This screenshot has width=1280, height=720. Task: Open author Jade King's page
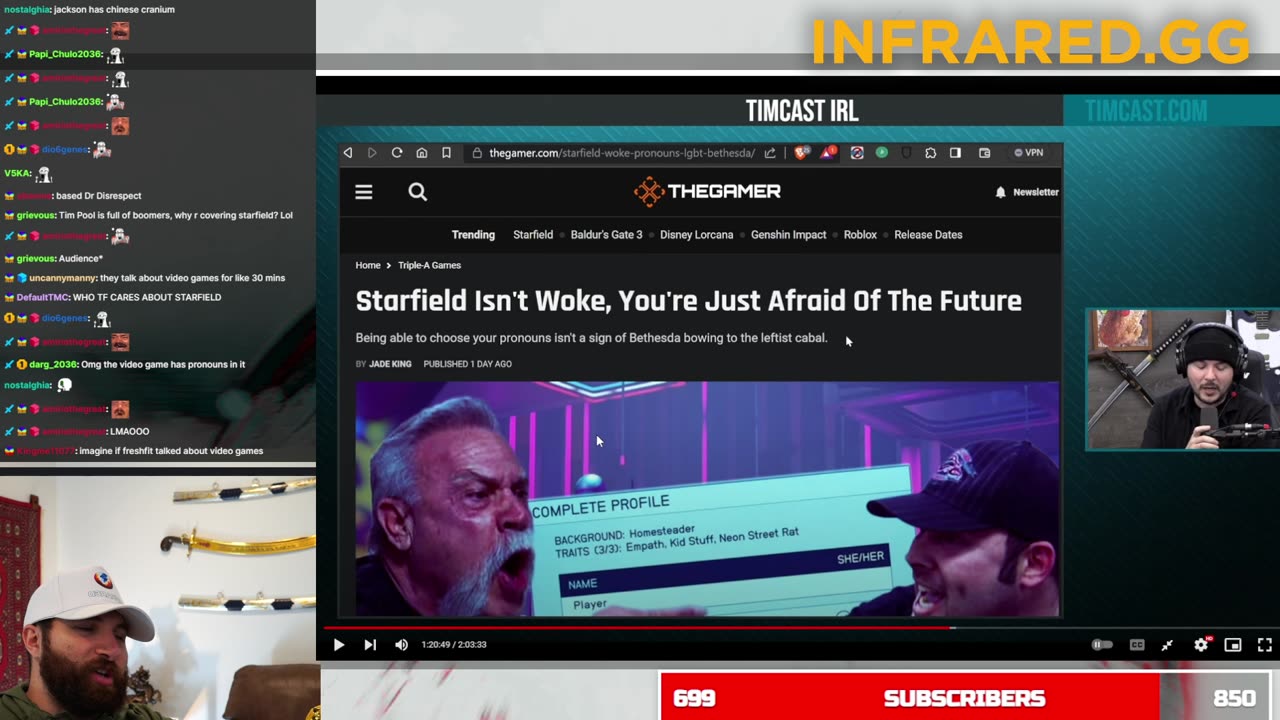(390, 364)
